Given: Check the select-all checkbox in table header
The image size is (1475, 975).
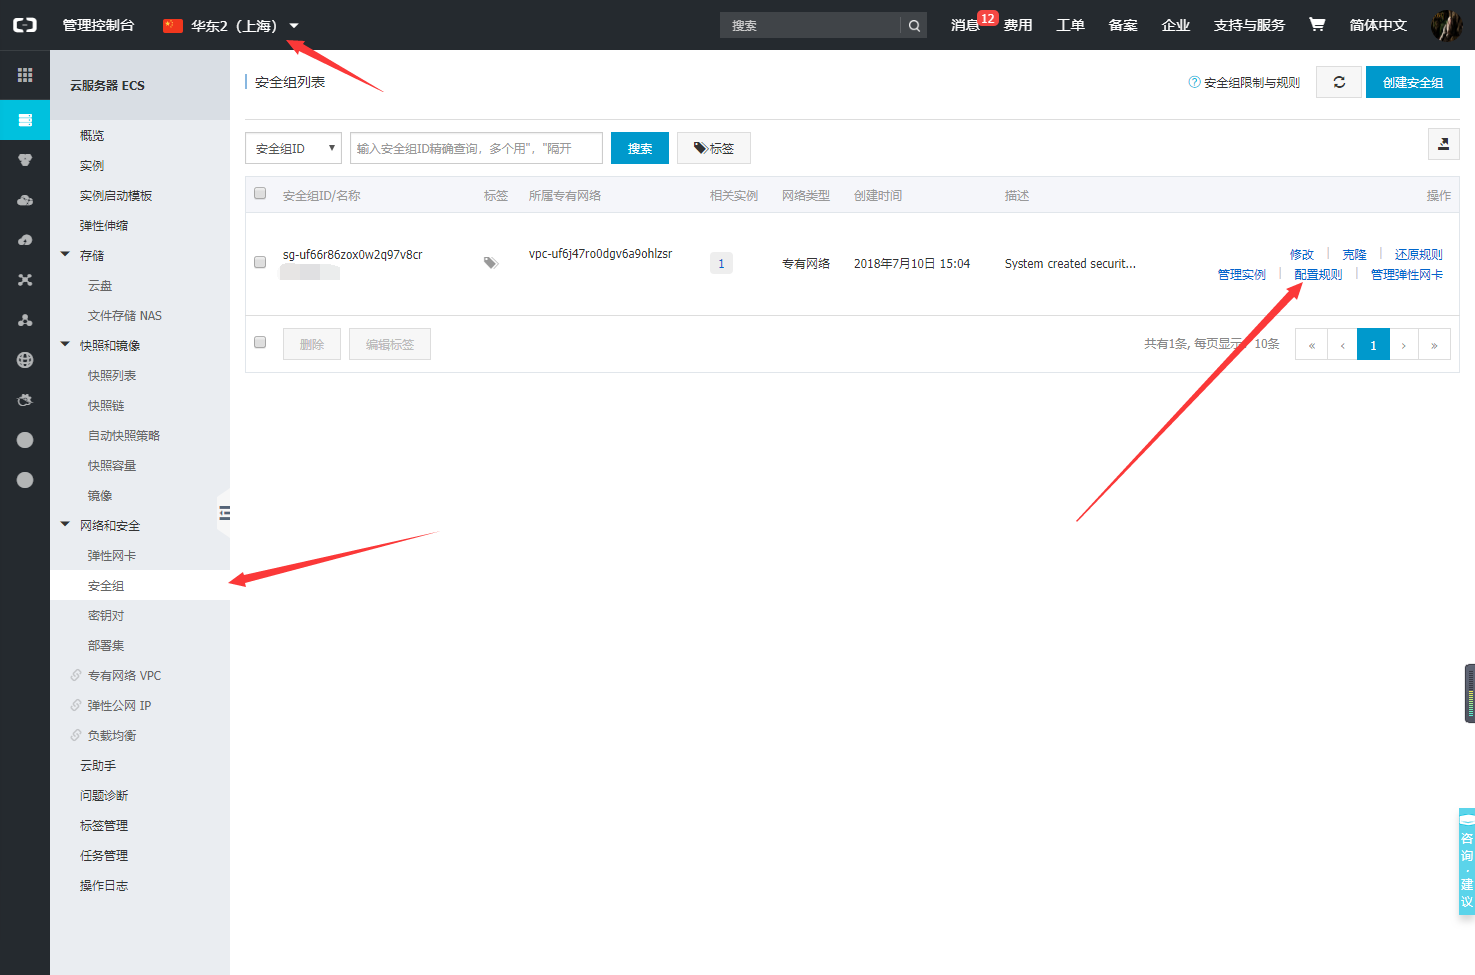Looking at the screenshot, I should pos(260,193).
